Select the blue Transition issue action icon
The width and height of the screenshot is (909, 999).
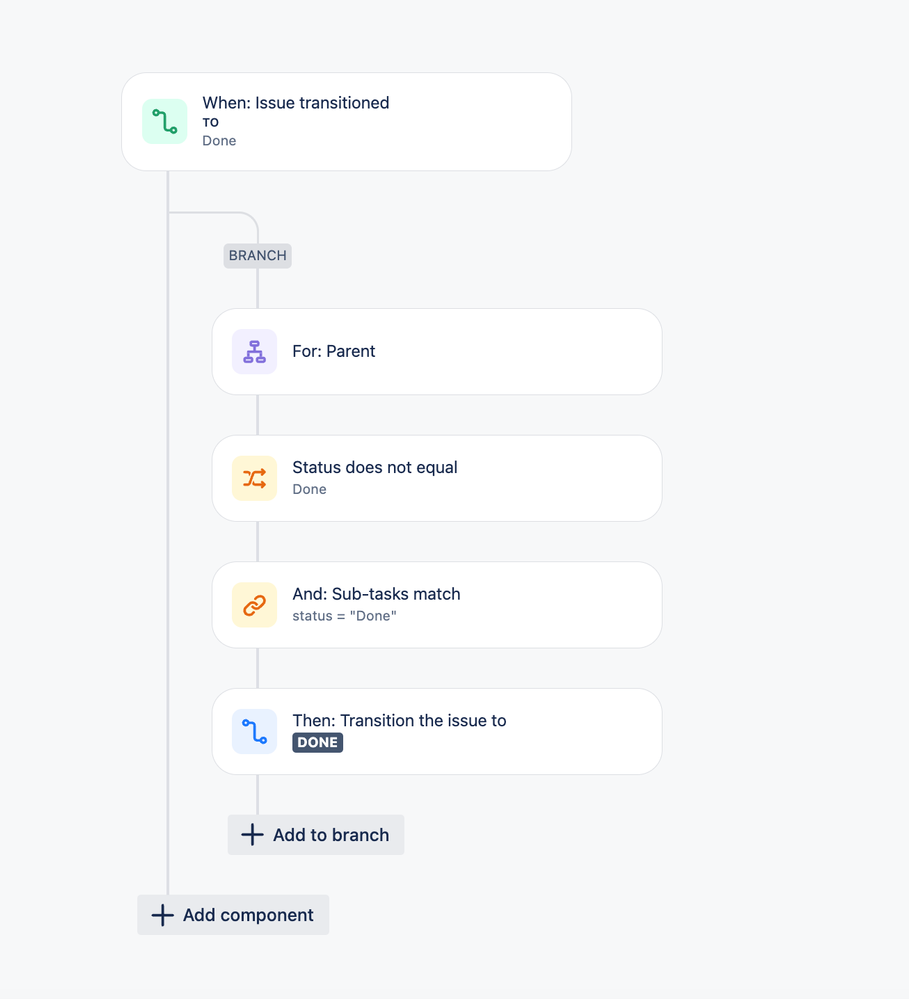[x=254, y=731]
